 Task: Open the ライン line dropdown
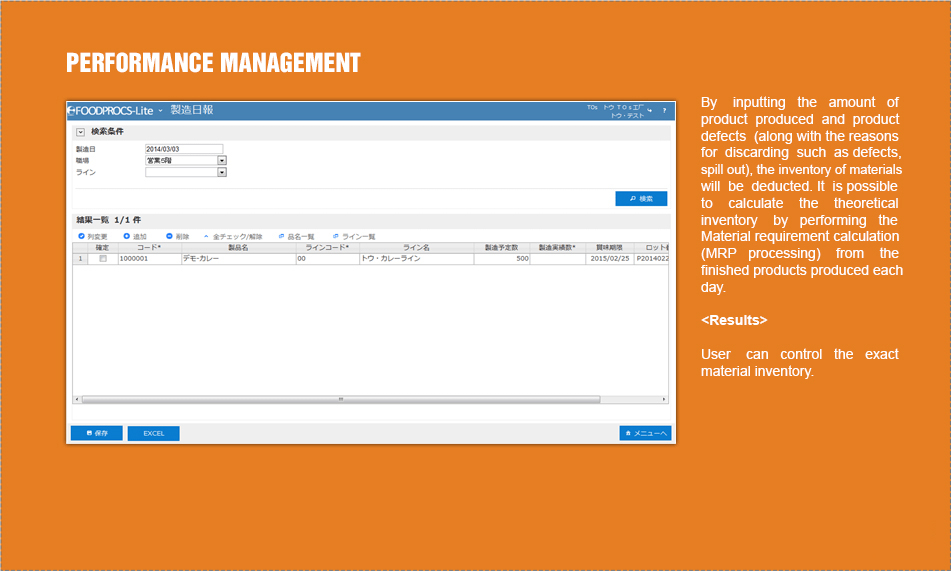(x=222, y=172)
